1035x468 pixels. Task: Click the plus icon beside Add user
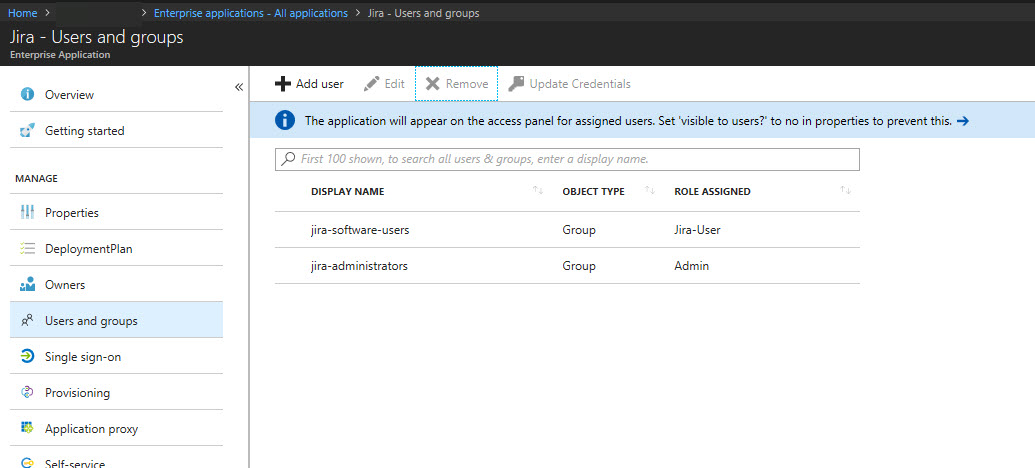[x=283, y=84]
